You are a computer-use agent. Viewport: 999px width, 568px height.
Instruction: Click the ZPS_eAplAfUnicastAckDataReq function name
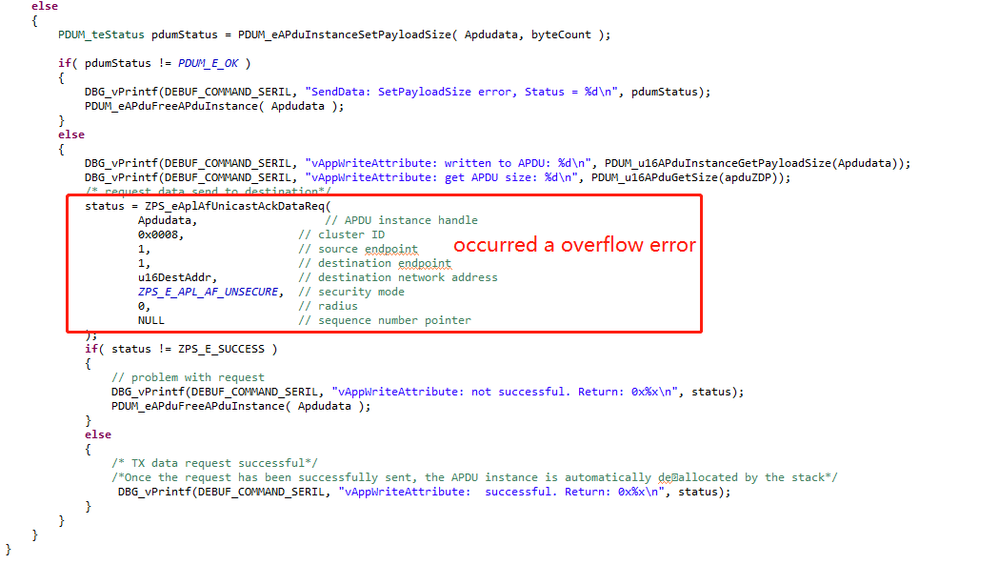pos(235,206)
